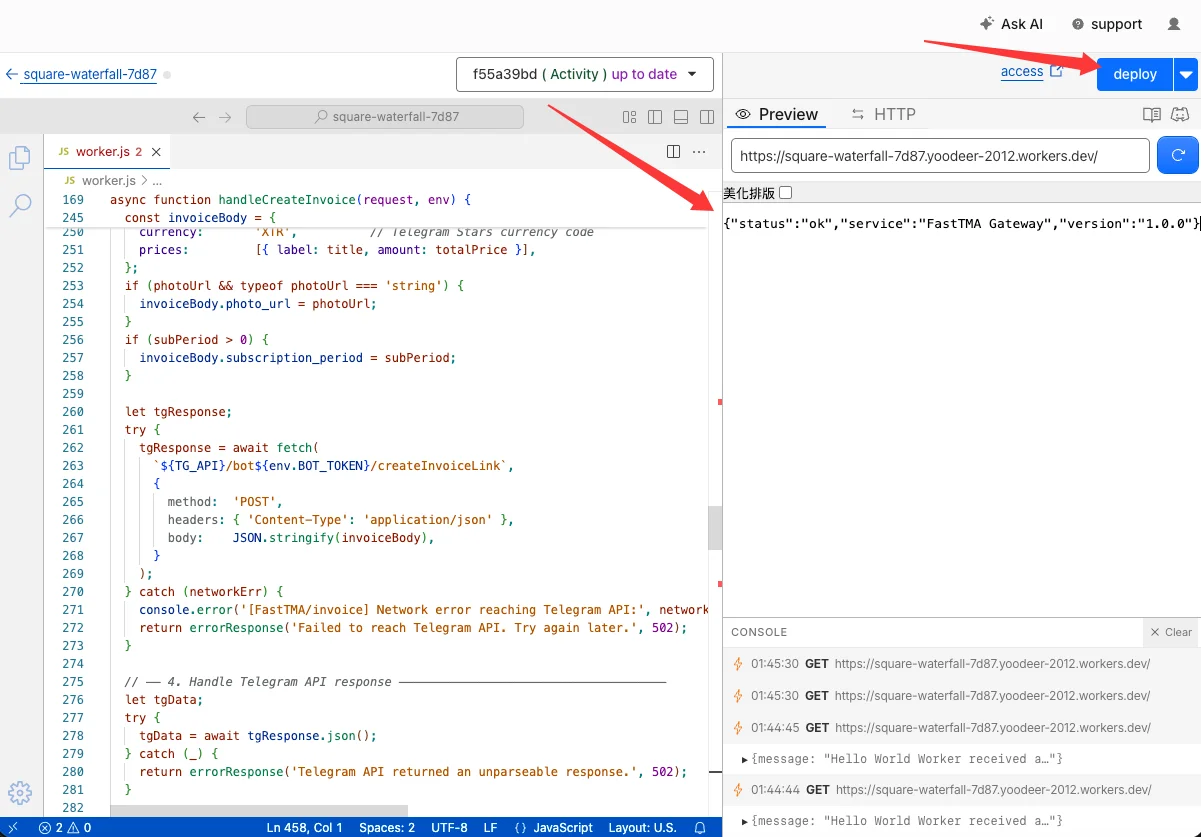Change indentation via Spaces: 2

(387, 827)
